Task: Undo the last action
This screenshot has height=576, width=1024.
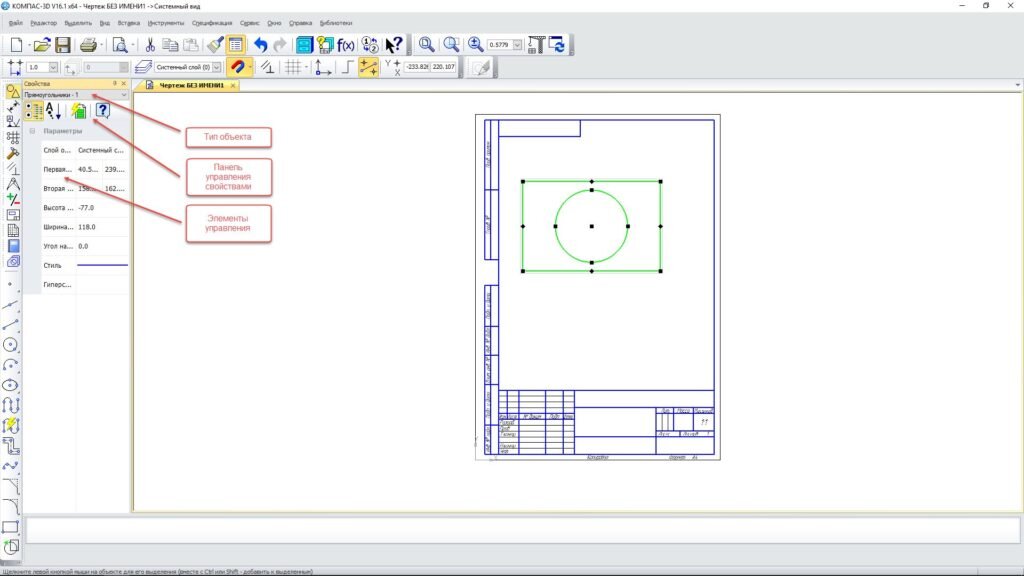Action: (261, 44)
